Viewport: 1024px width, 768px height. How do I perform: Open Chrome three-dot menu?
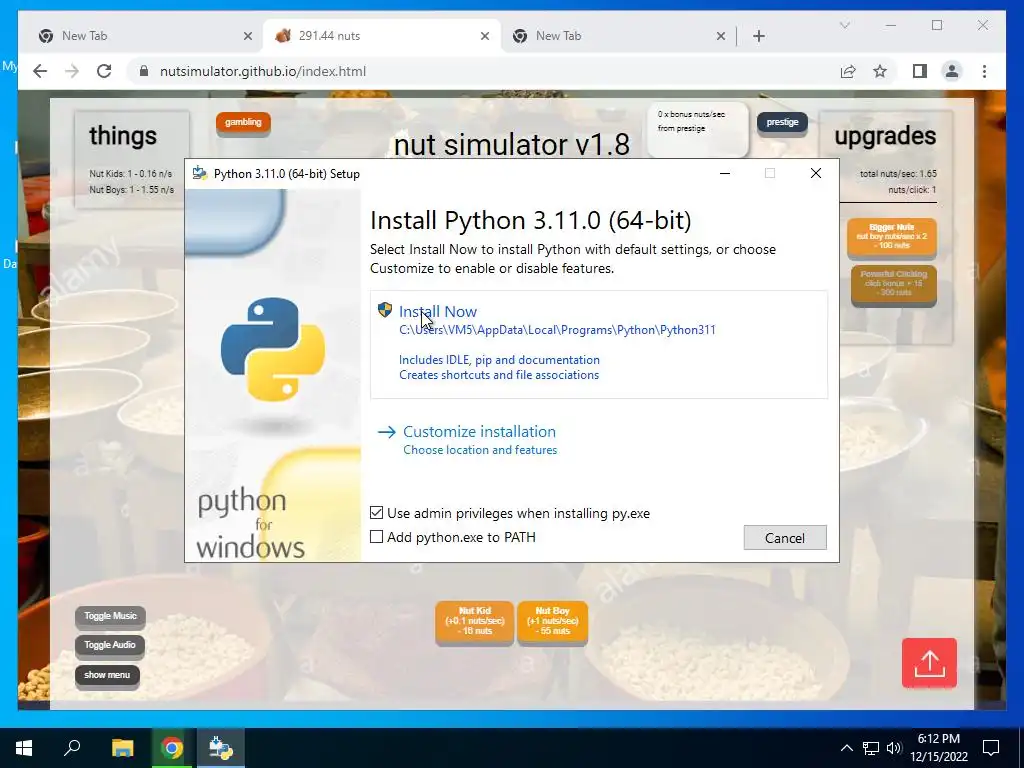coord(984,71)
